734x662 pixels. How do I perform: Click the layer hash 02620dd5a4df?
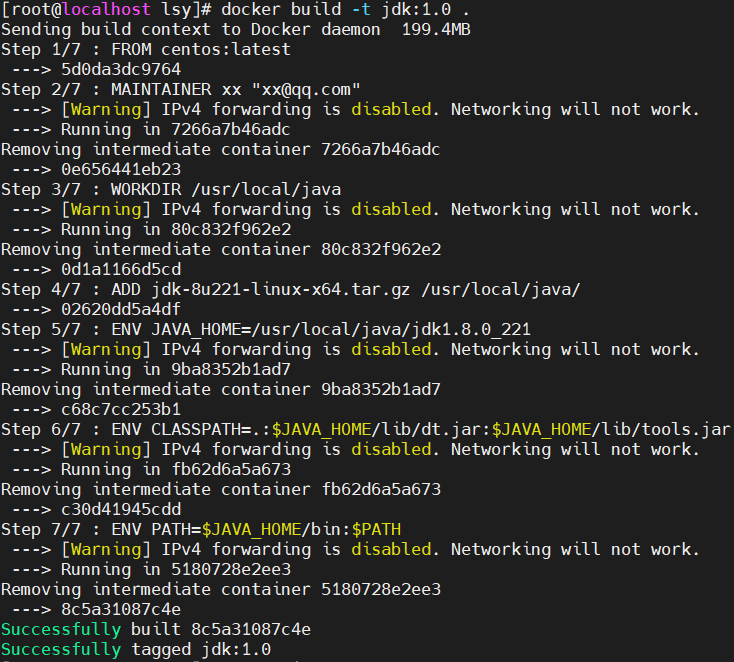[x=121, y=309]
